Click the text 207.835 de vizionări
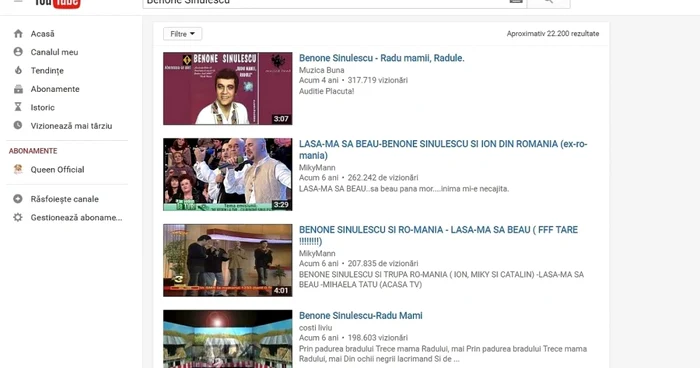The image size is (700, 368). pos(383,263)
